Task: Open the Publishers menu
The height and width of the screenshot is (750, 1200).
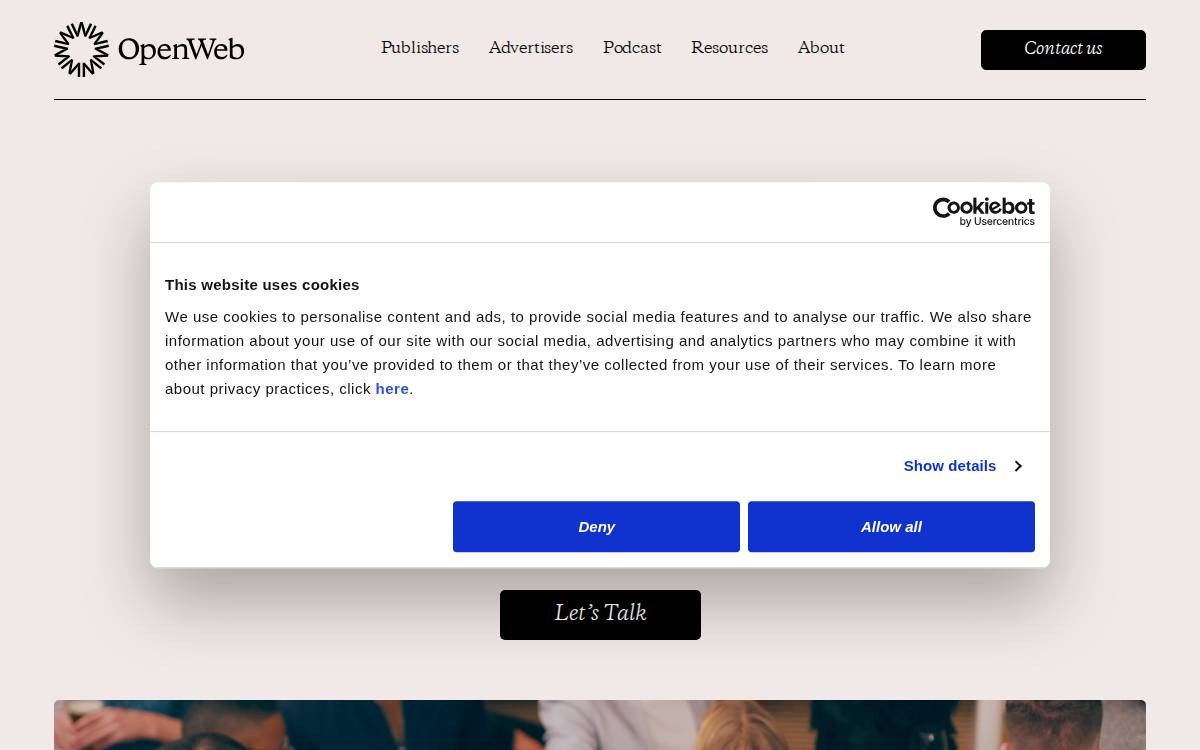Action: pyautogui.click(x=420, y=48)
